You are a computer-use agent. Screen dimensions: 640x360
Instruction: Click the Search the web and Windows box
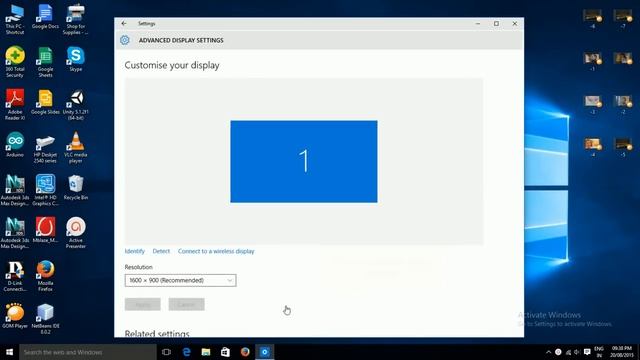coord(88,352)
